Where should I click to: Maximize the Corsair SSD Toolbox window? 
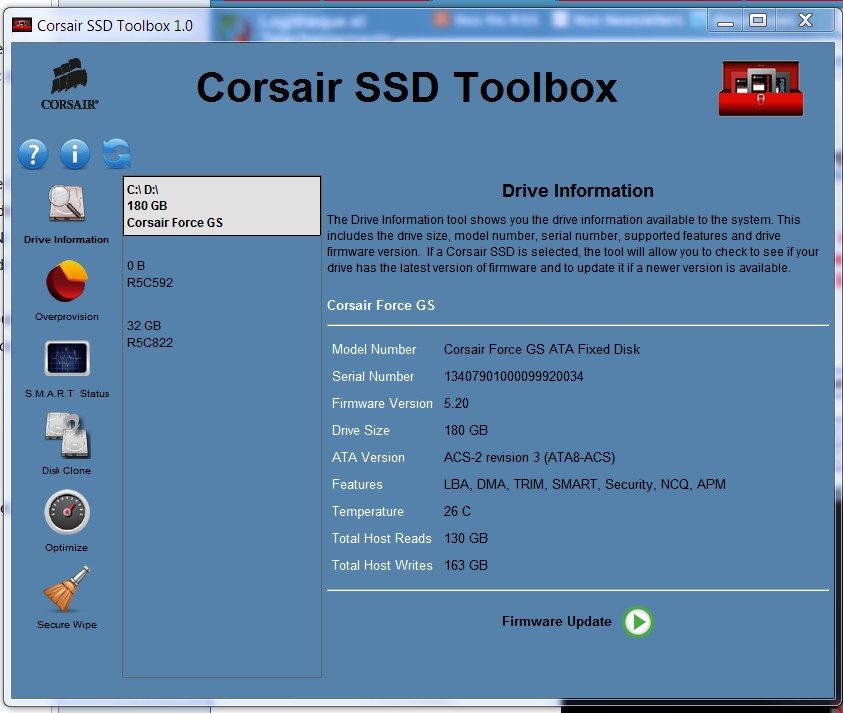pos(758,21)
